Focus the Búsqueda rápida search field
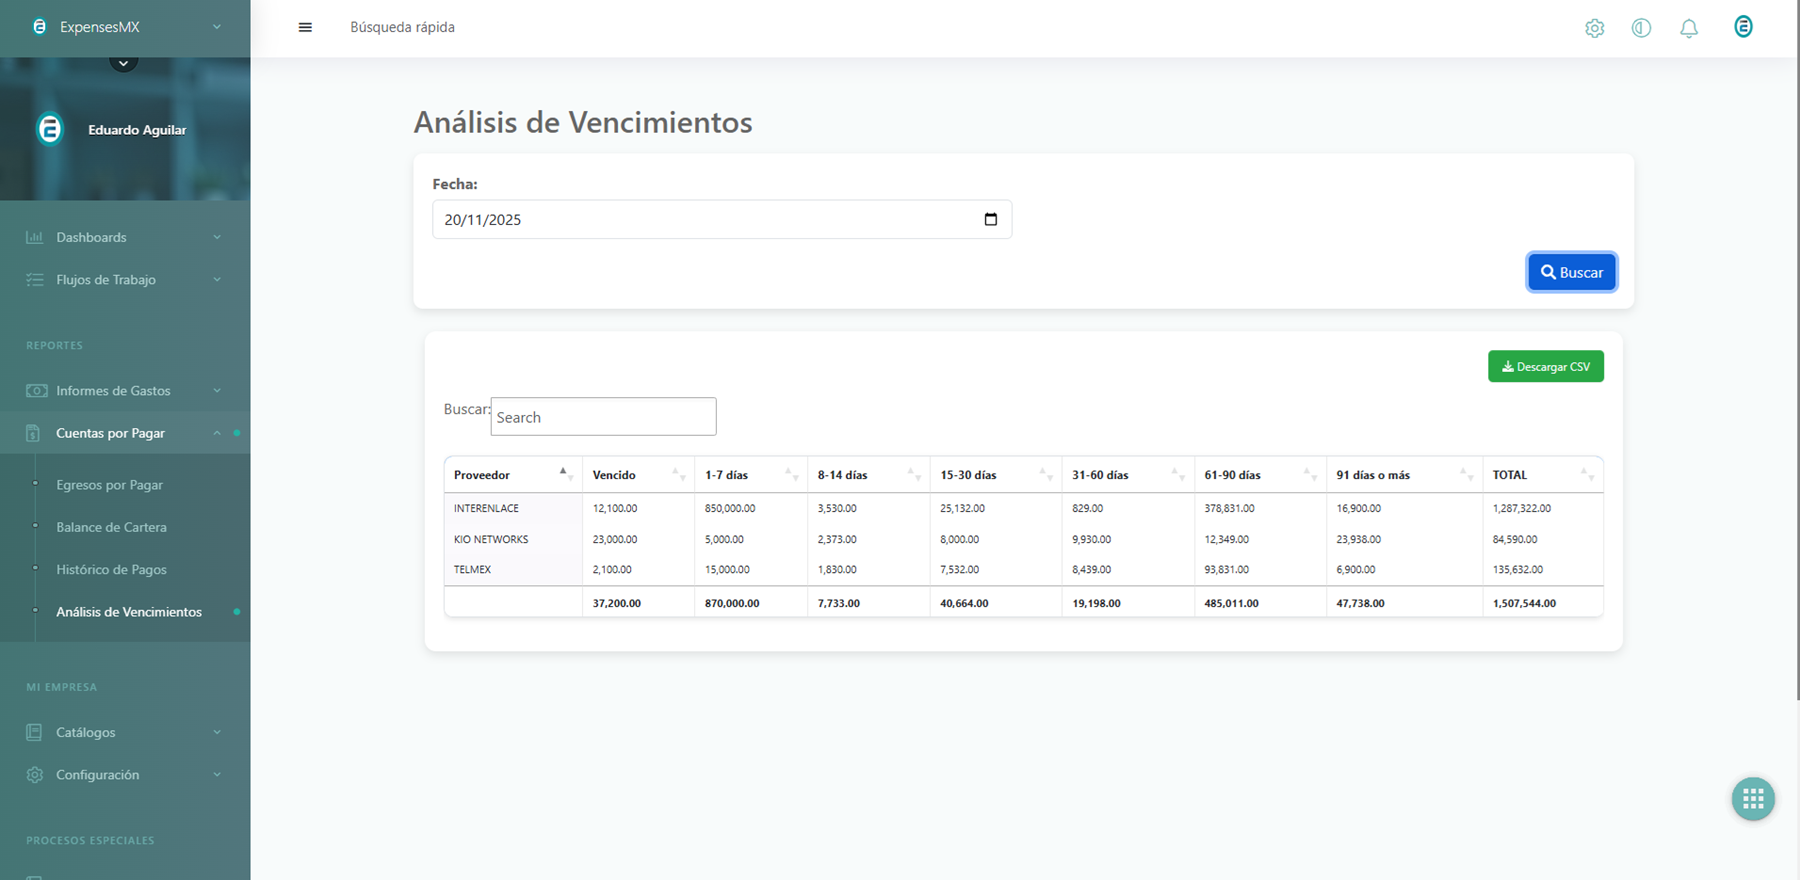 402,27
